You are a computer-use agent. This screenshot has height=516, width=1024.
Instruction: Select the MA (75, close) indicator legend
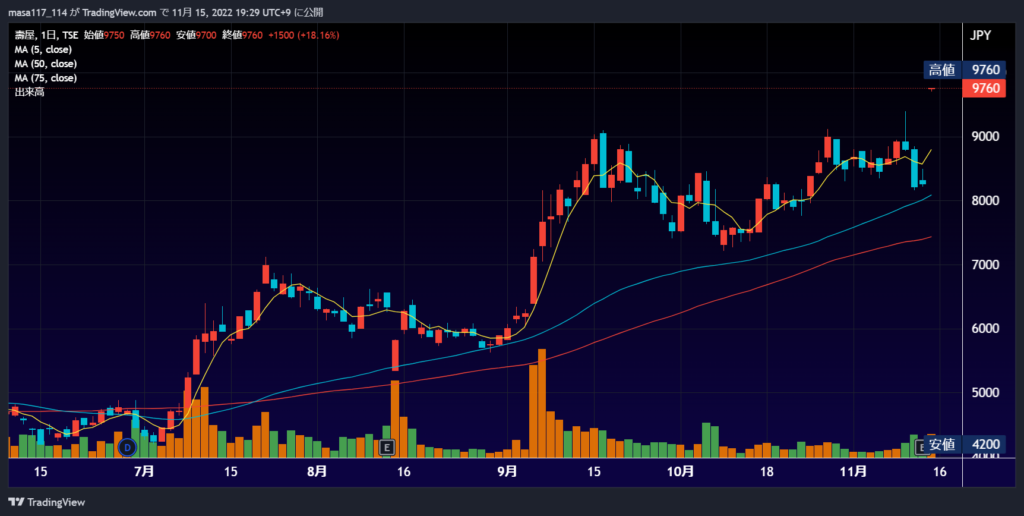[x=46, y=78]
